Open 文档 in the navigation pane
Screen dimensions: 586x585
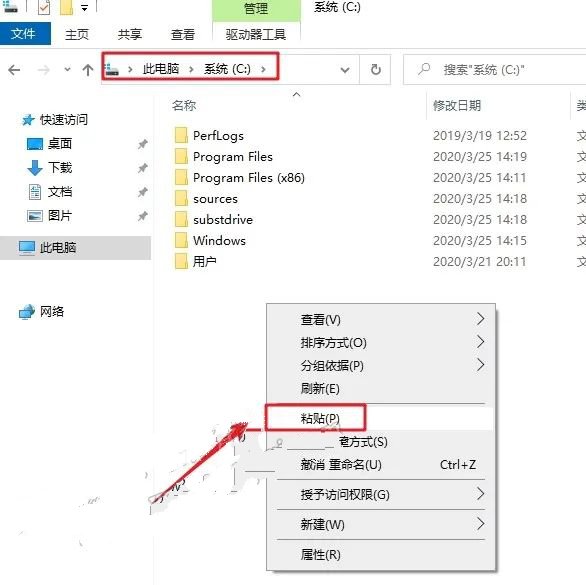pos(60,192)
